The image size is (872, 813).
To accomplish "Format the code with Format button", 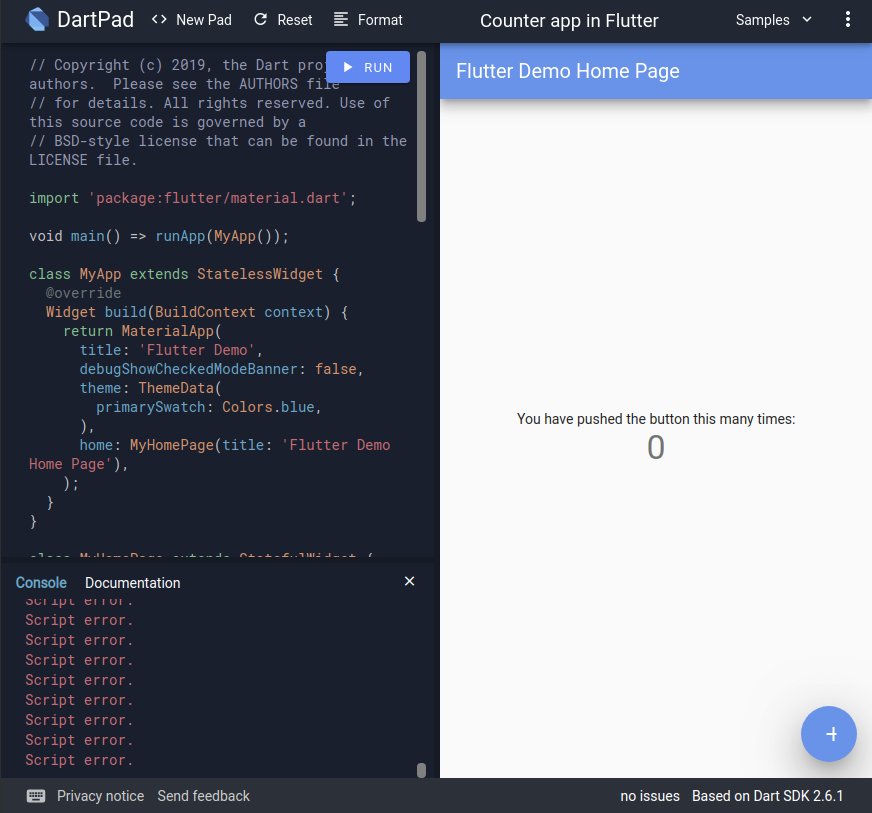I will [x=368, y=20].
